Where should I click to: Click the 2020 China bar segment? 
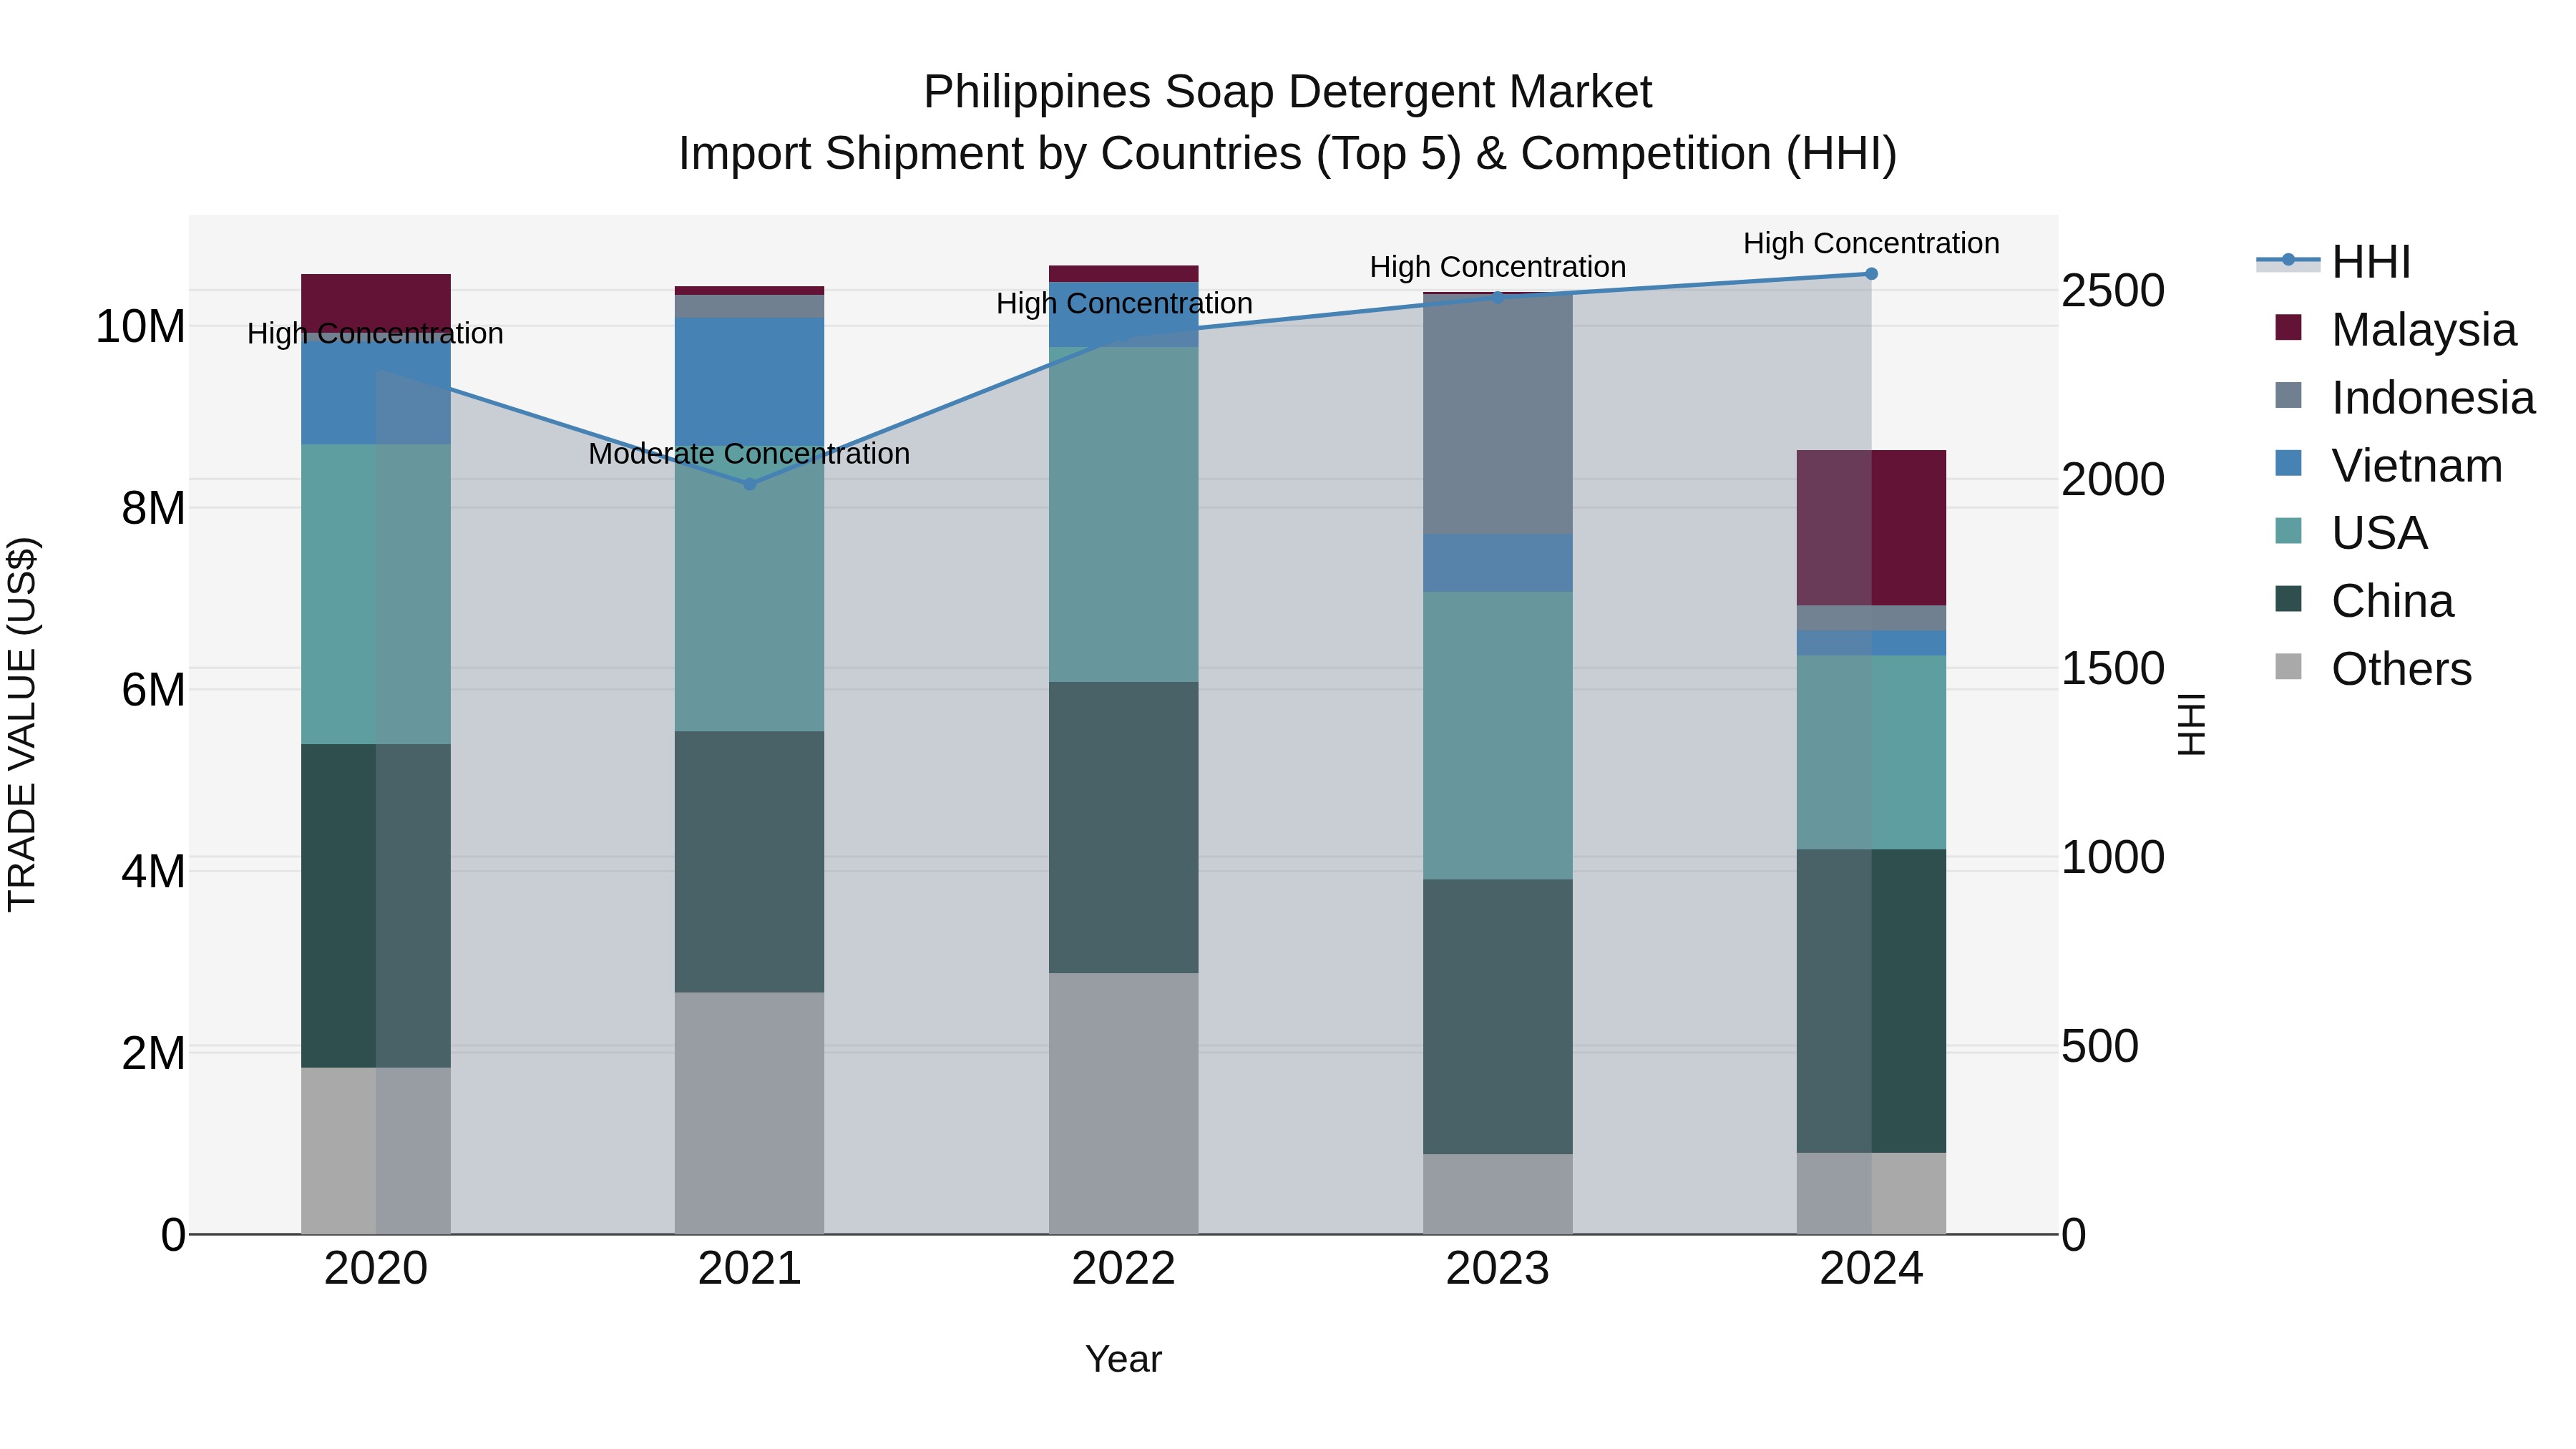376,906
